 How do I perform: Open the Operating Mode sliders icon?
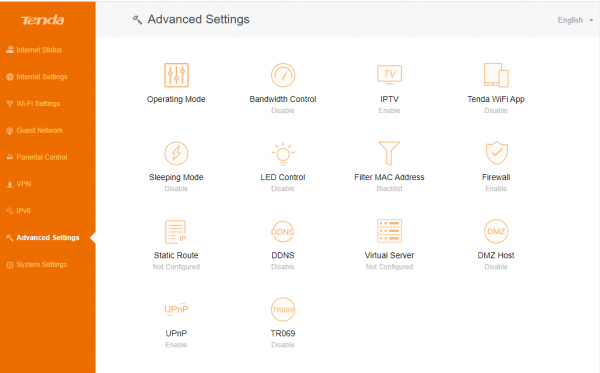click(x=176, y=75)
